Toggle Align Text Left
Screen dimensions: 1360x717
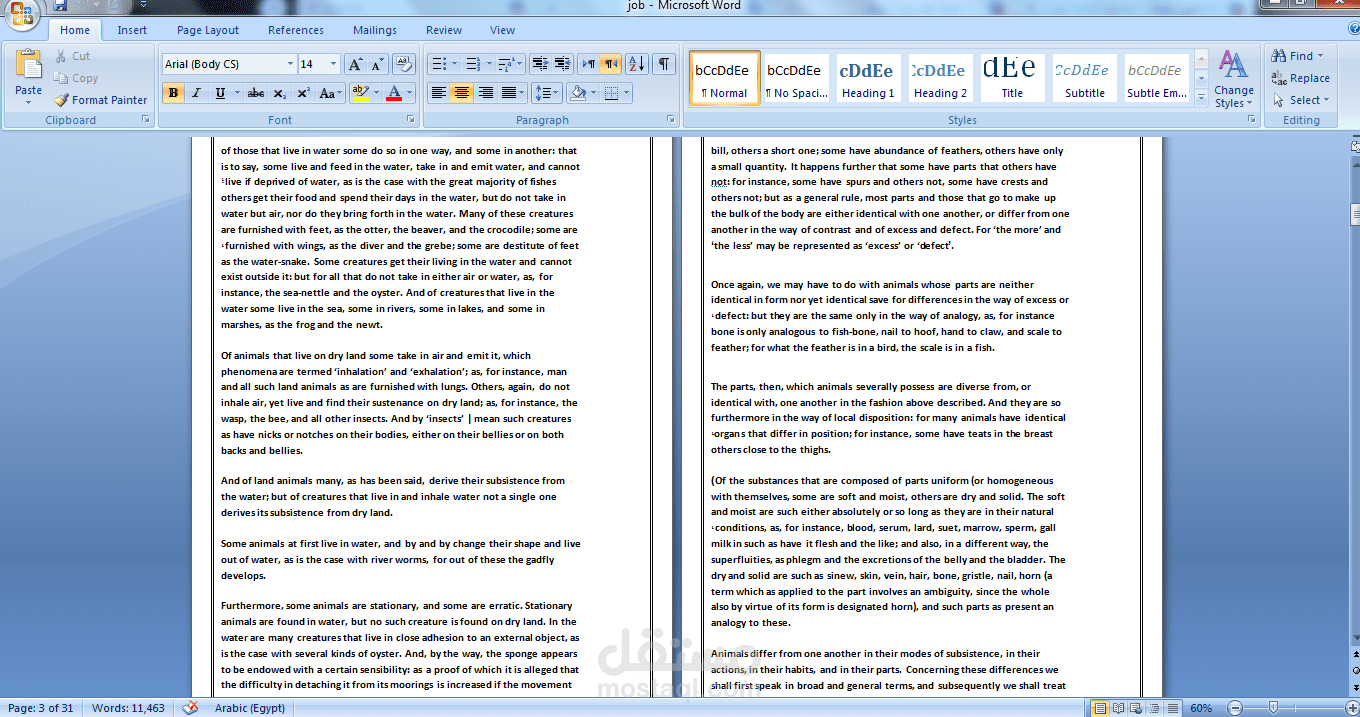click(x=438, y=93)
